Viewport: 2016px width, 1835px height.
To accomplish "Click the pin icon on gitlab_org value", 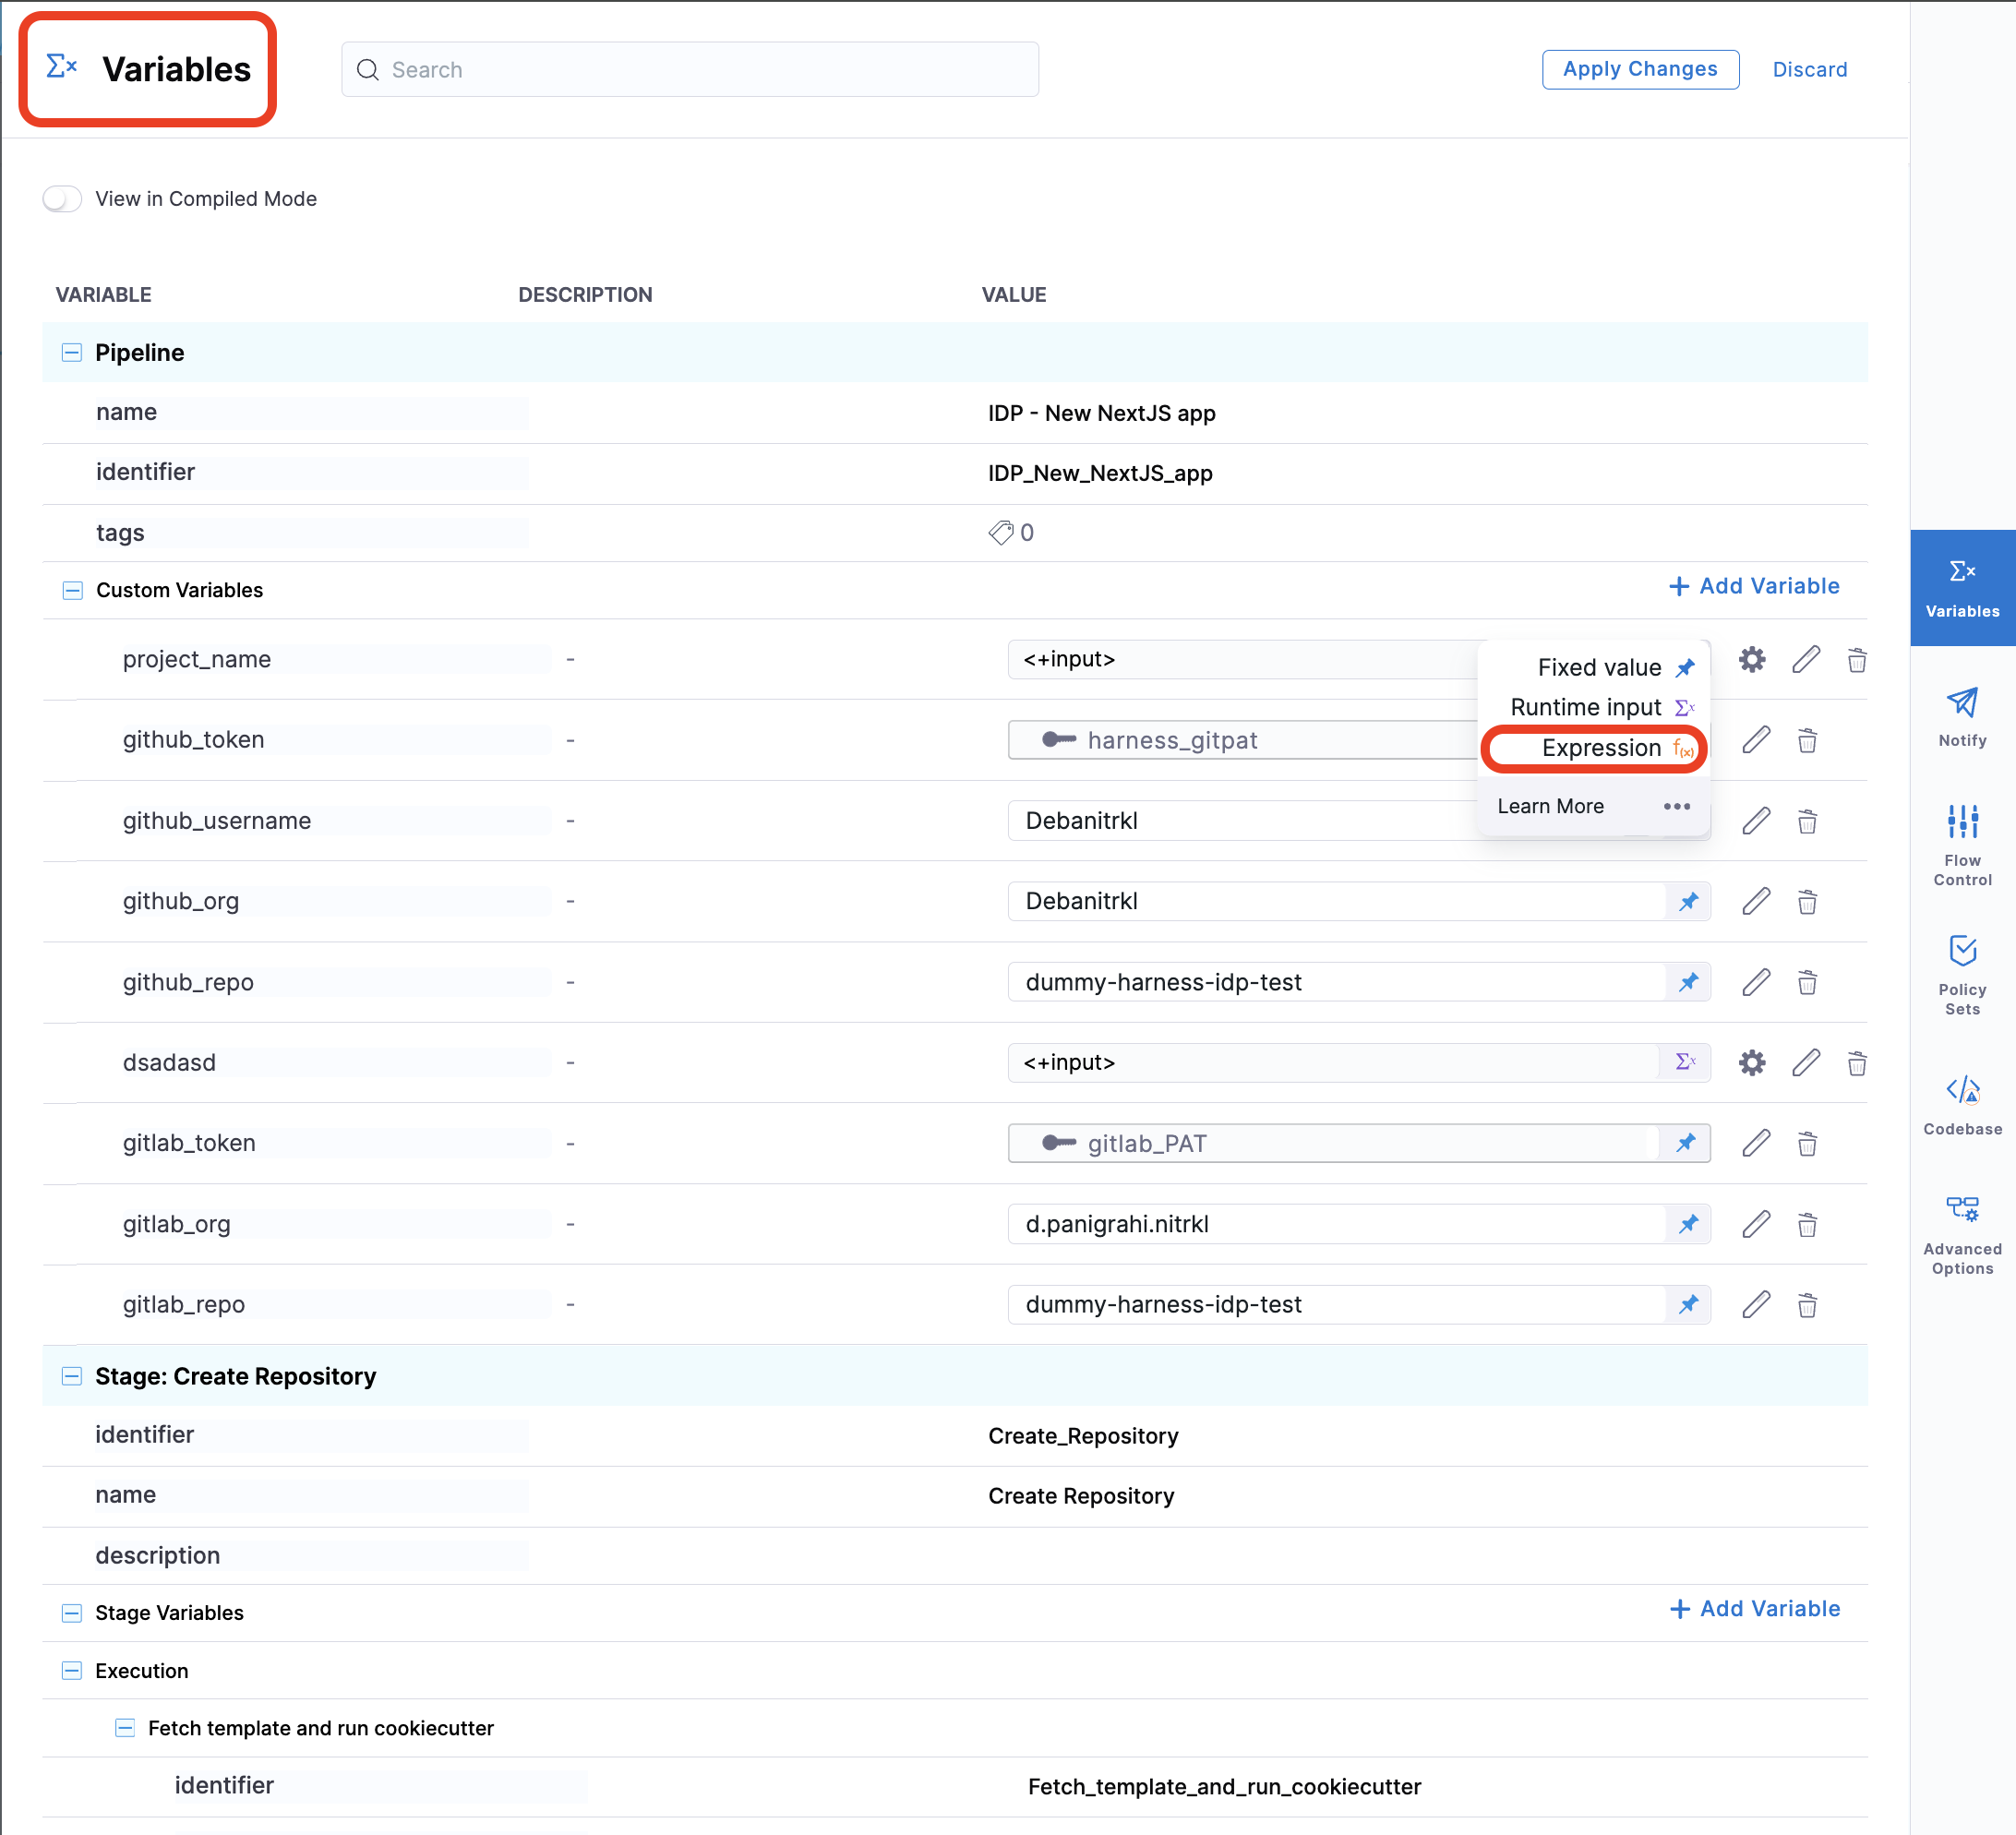I will 1688,1224.
